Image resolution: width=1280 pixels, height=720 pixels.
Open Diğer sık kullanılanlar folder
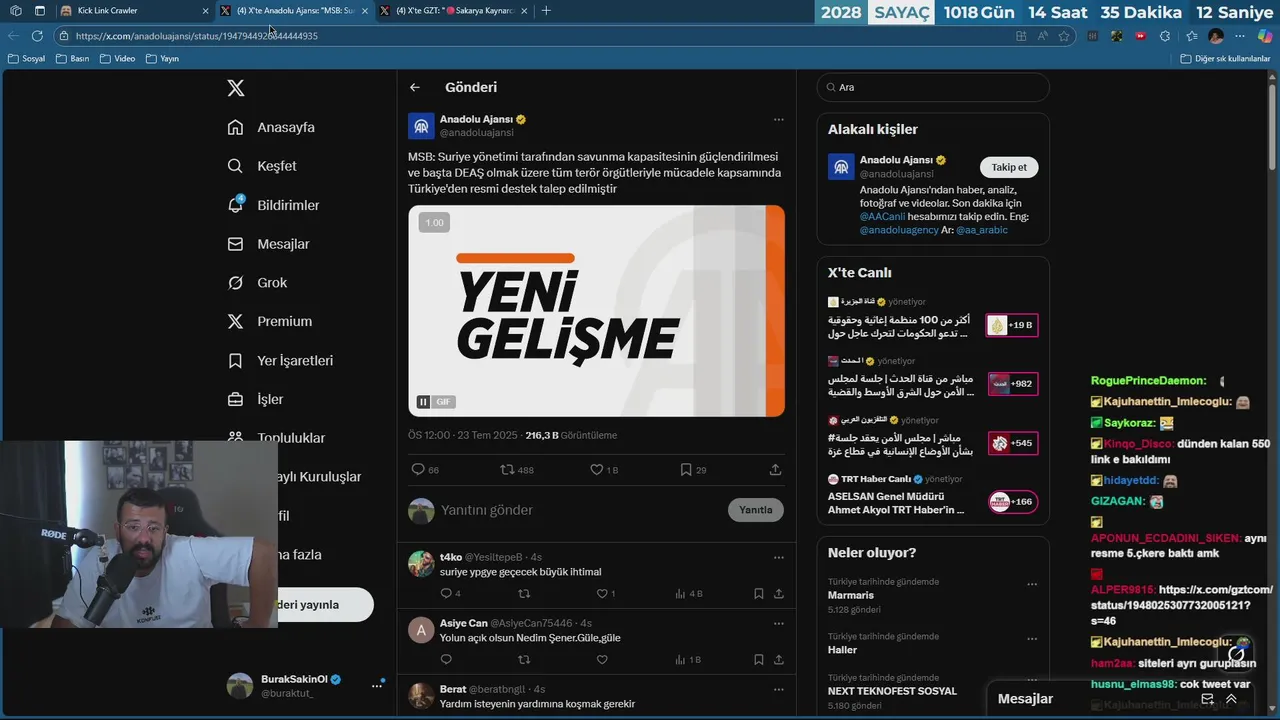(x=1225, y=59)
